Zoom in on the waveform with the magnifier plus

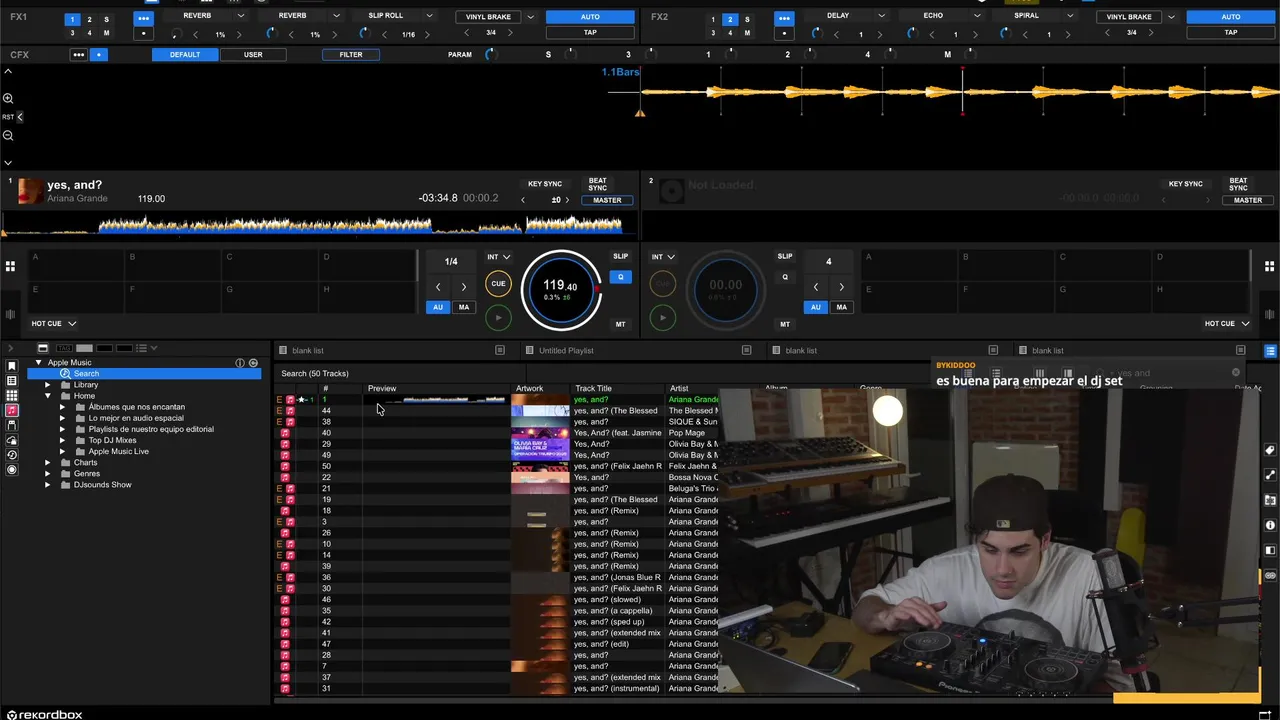click(8, 98)
